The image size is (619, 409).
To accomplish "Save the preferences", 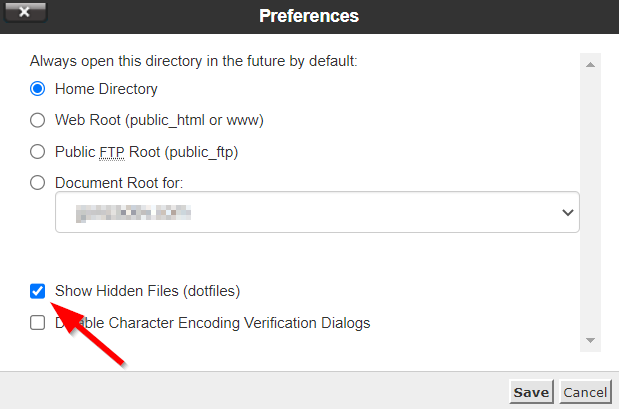I will click(531, 392).
